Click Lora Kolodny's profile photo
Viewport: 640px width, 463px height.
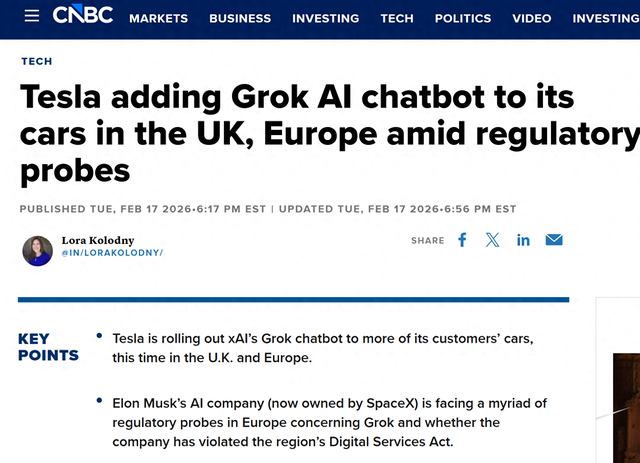point(37,250)
